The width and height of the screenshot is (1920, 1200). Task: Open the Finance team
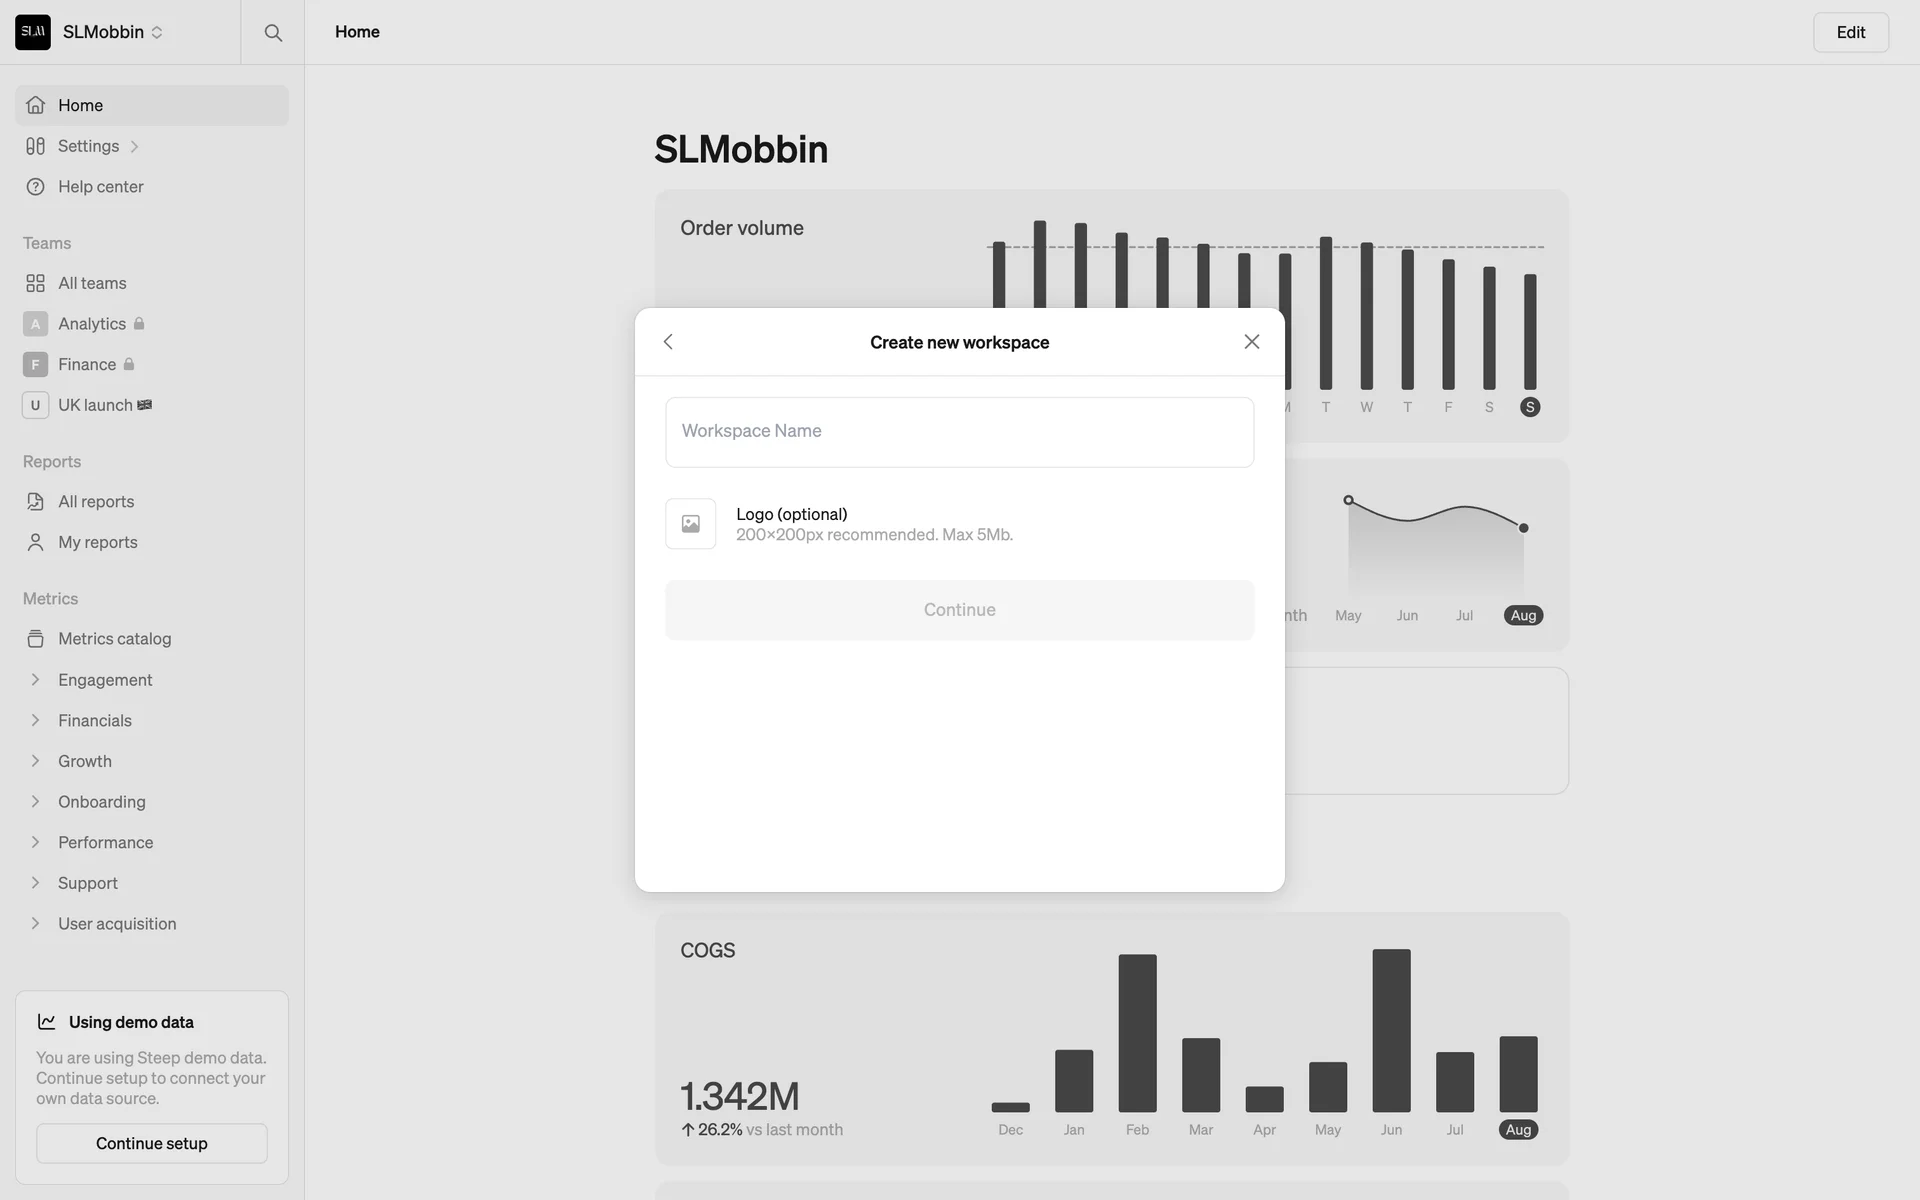87,365
